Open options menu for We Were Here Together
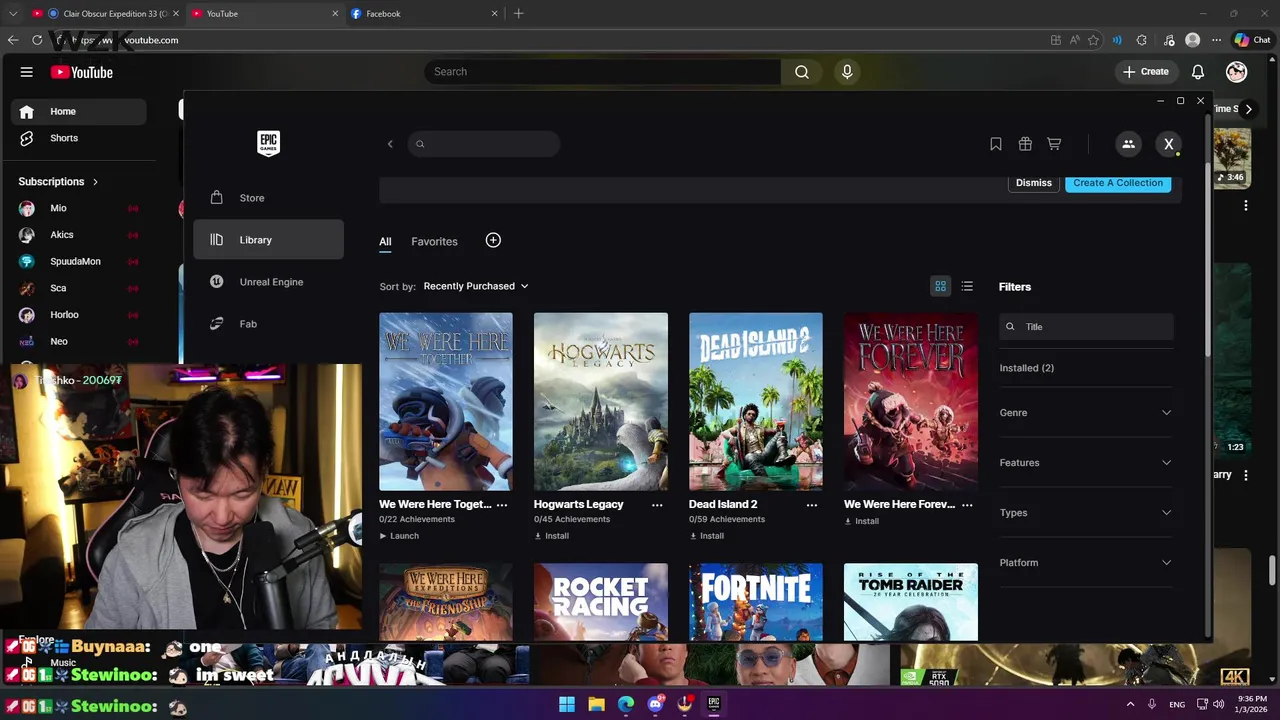Image resolution: width=1280 pixels, height=720 pixels. (502, 505)
